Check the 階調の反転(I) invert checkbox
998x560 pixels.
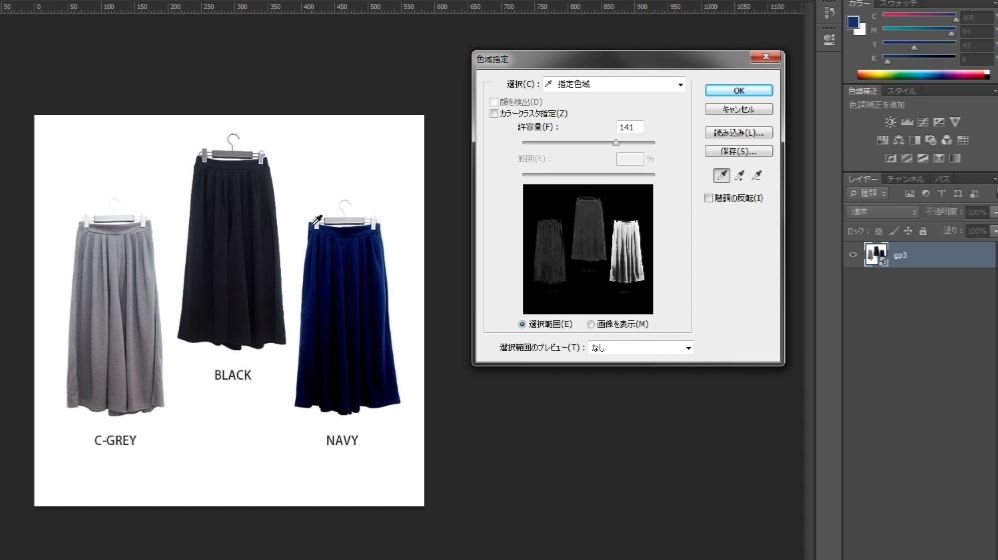point(708,198)
